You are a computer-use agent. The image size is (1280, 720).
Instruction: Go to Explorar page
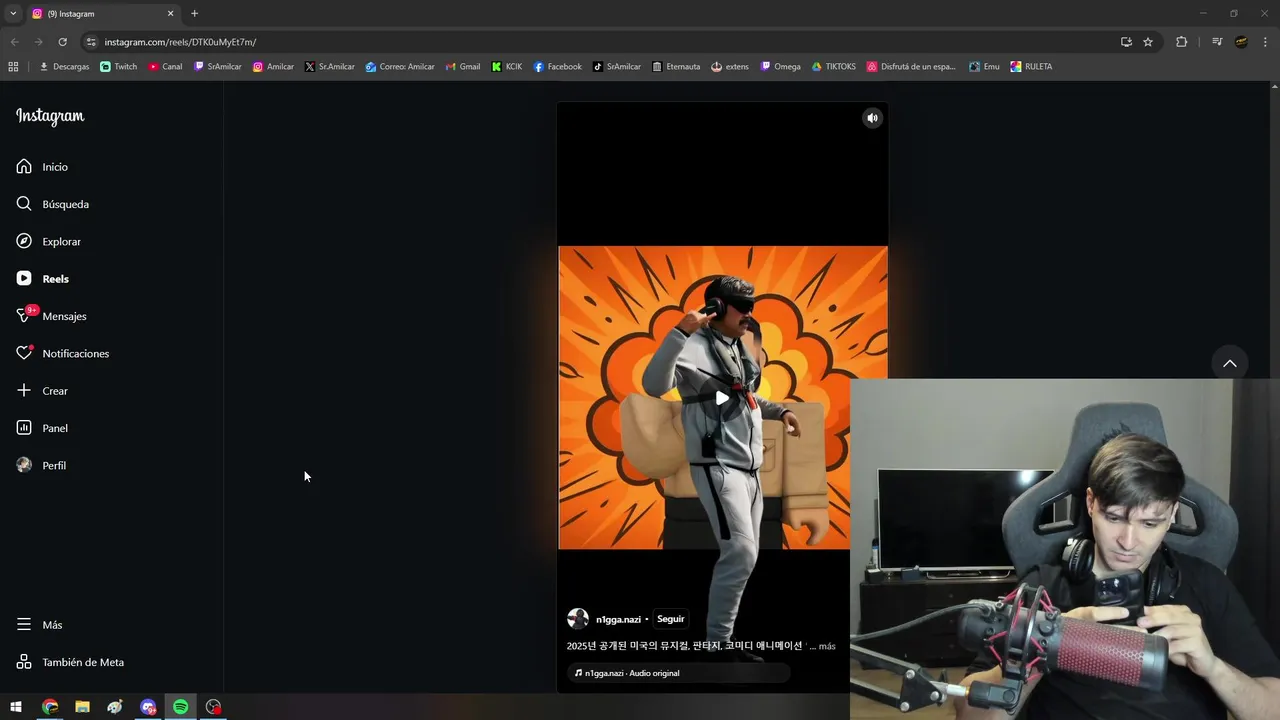tap(48, 242)
